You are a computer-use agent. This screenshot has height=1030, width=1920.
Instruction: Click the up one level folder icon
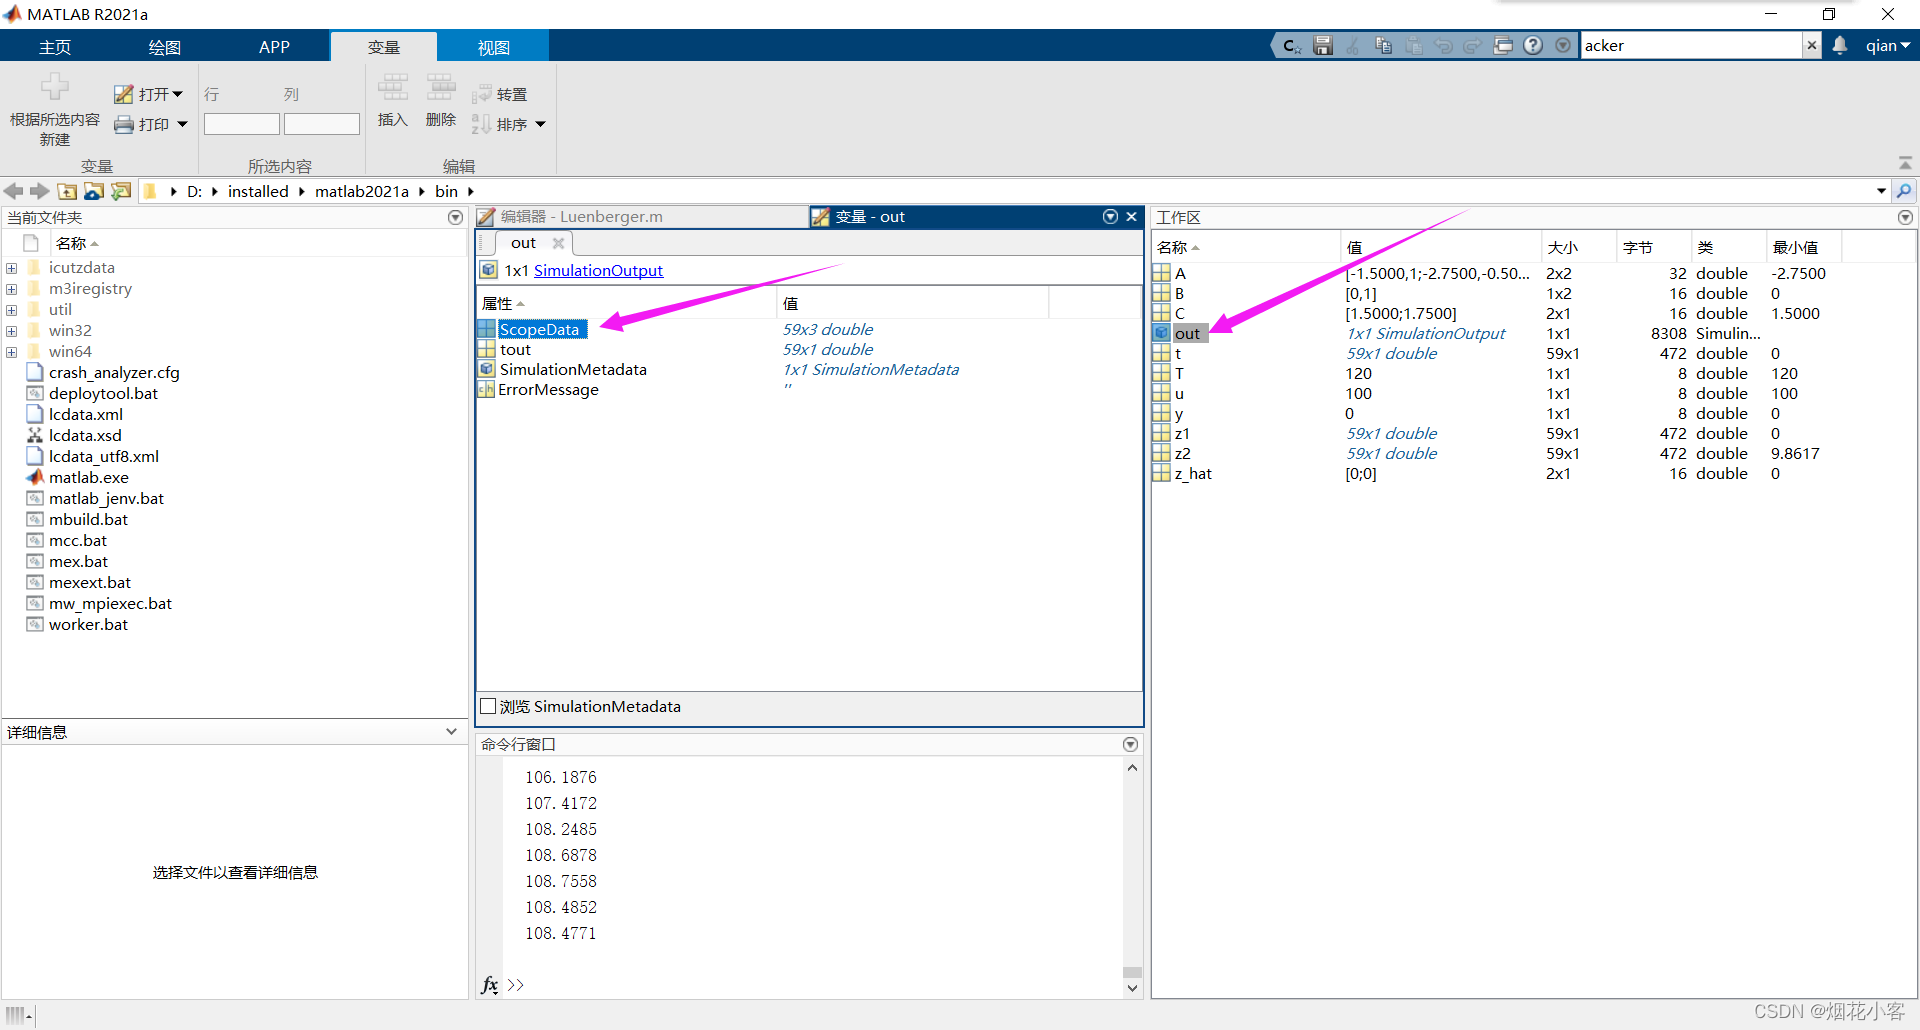click(x=67, y=191)
